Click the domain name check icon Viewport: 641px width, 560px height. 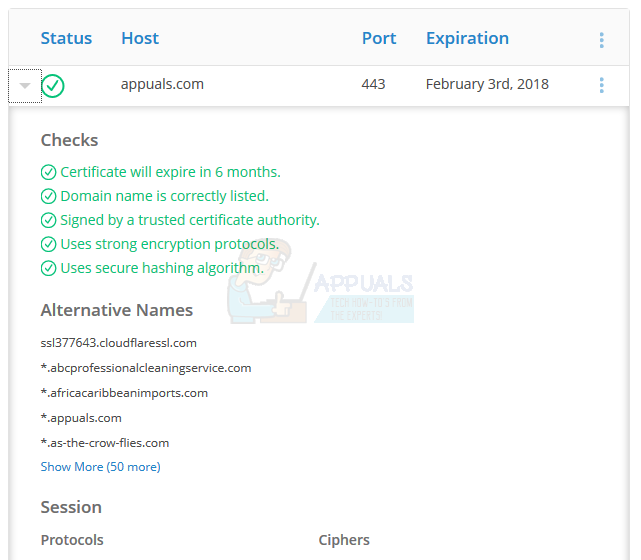coord(48,196)
